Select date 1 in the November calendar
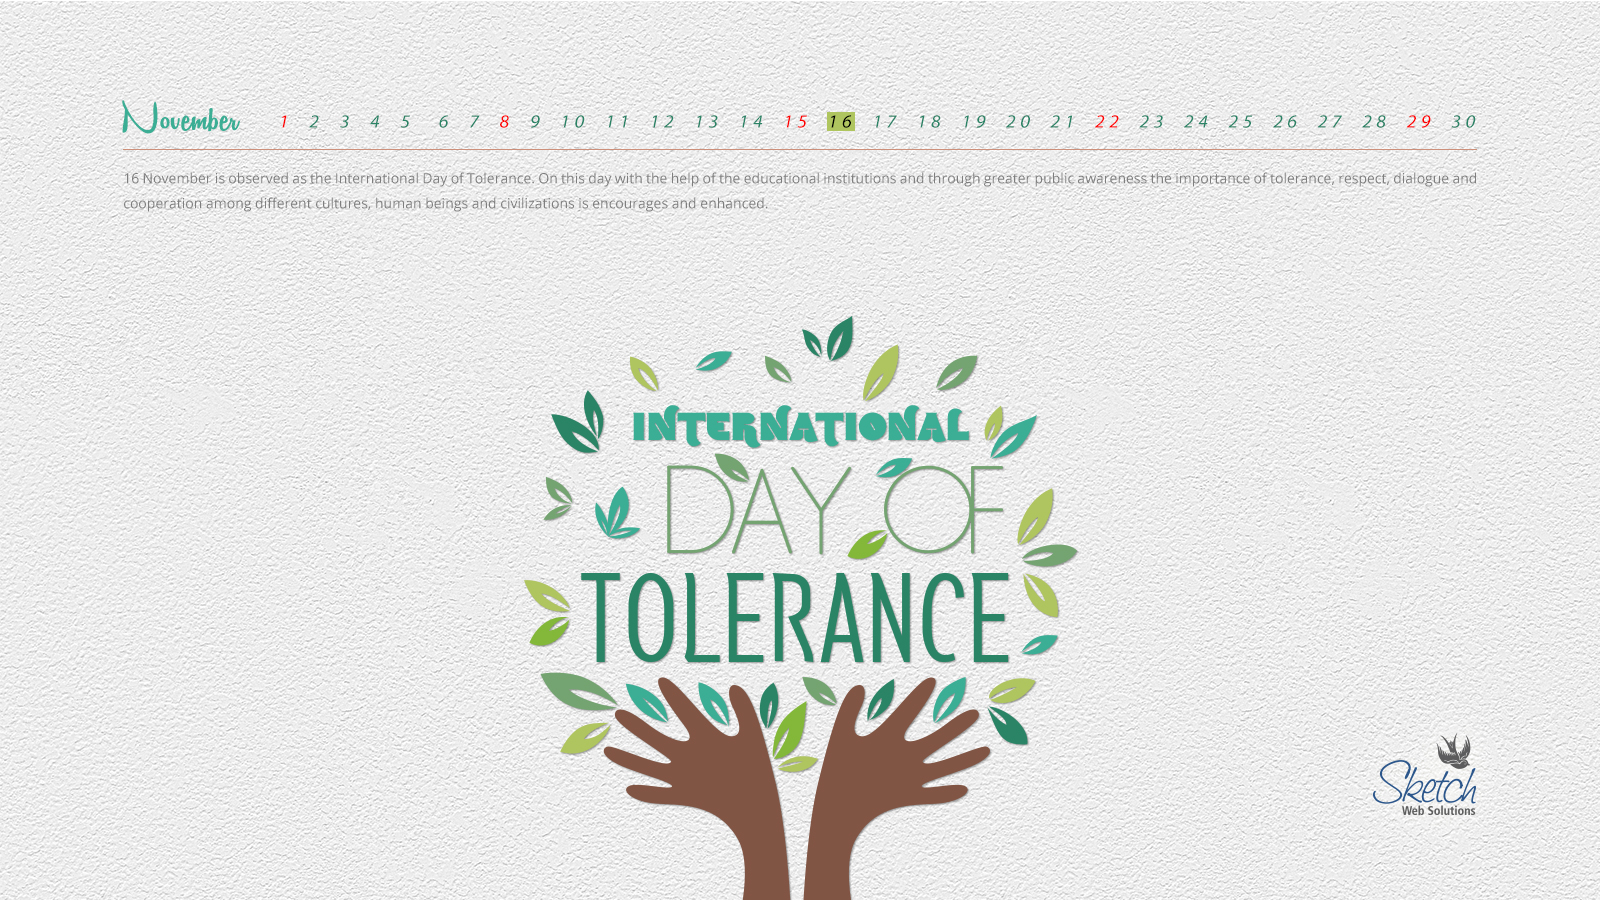This screenshot has width=1600, height=900. [284, 122]
